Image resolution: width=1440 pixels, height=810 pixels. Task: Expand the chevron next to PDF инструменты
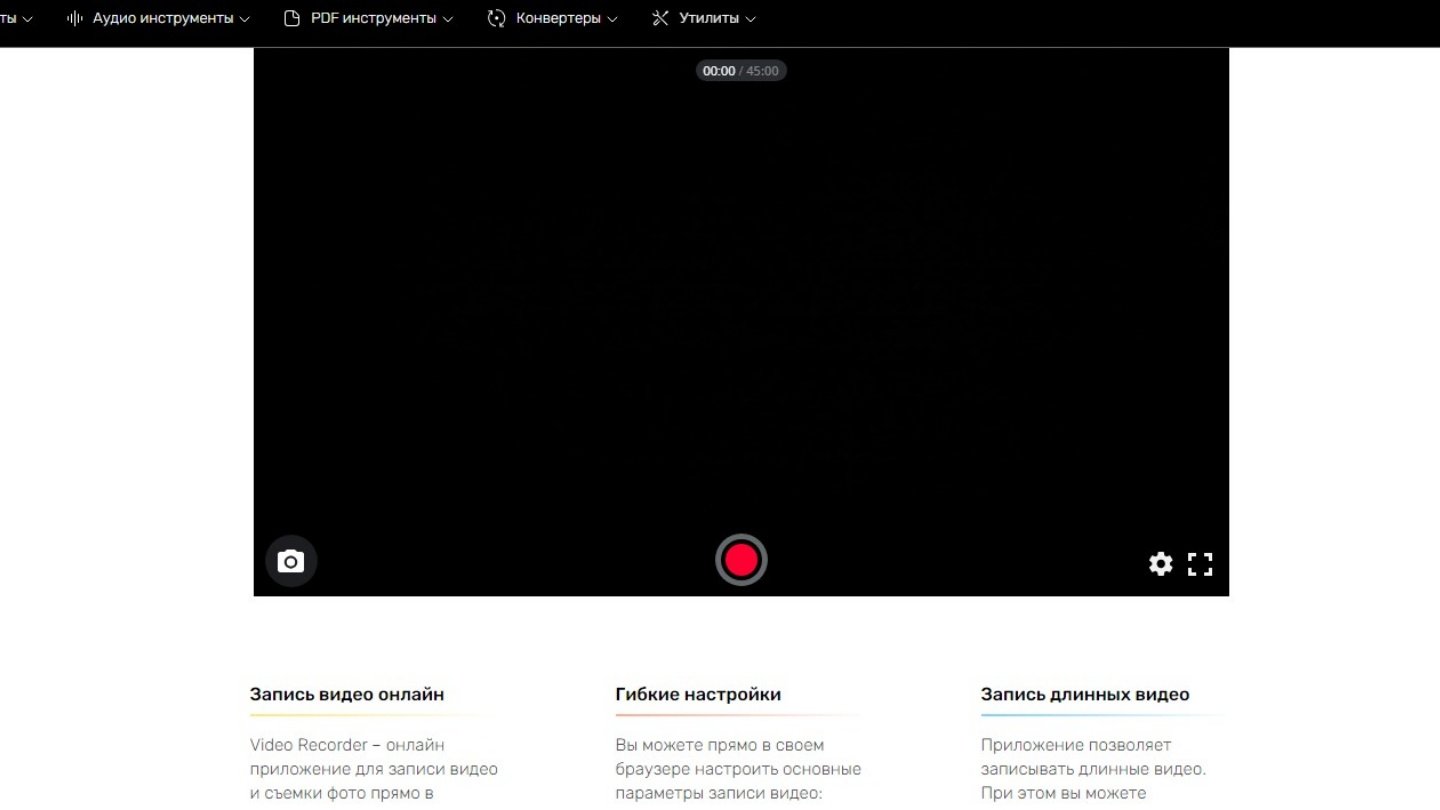click(x=447, y=19)
